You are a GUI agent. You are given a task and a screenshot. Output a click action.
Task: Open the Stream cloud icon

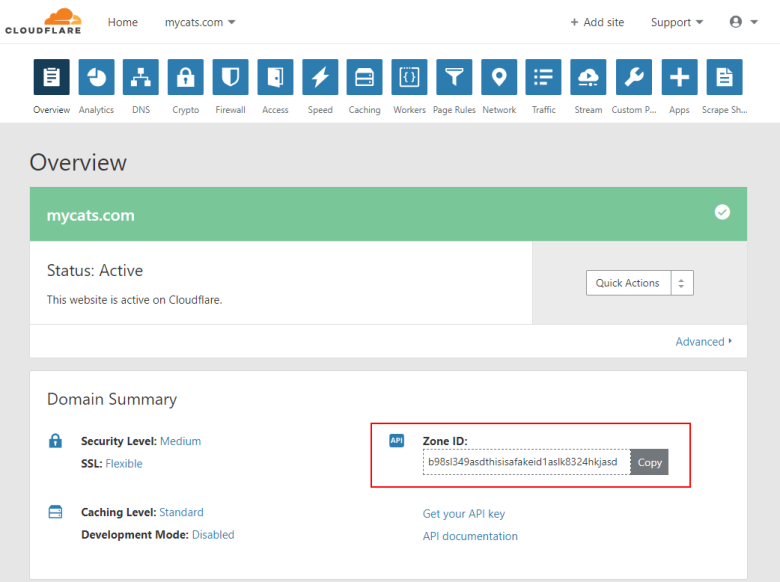point(588,77)
